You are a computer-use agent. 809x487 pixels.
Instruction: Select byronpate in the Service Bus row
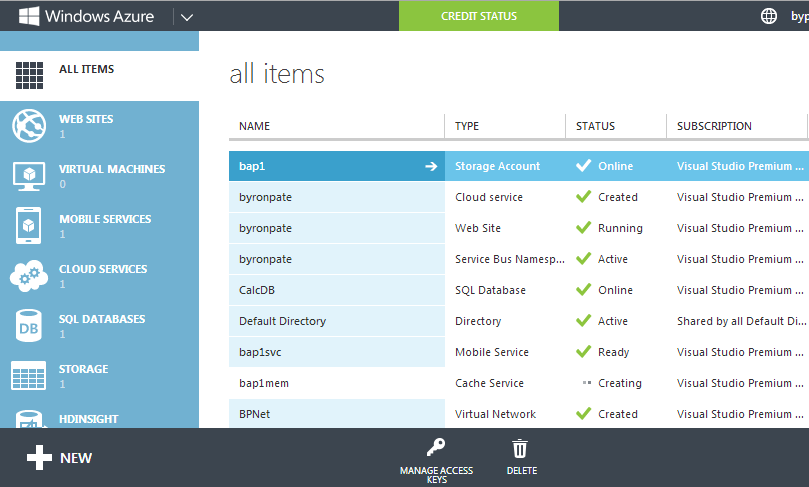pos(265,259)
